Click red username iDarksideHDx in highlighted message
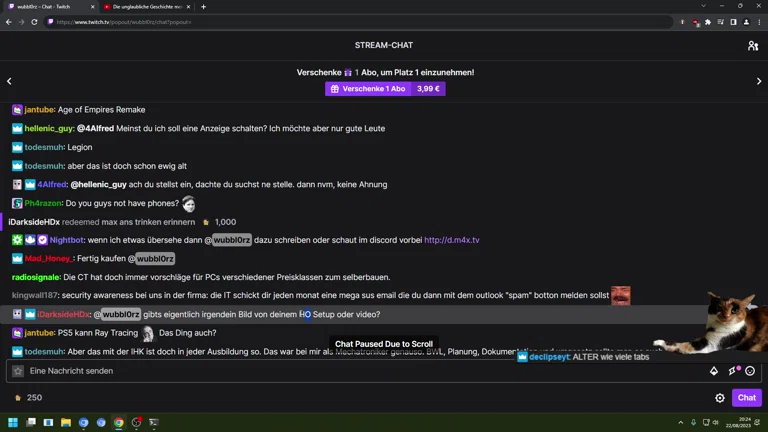 (63, 314)
